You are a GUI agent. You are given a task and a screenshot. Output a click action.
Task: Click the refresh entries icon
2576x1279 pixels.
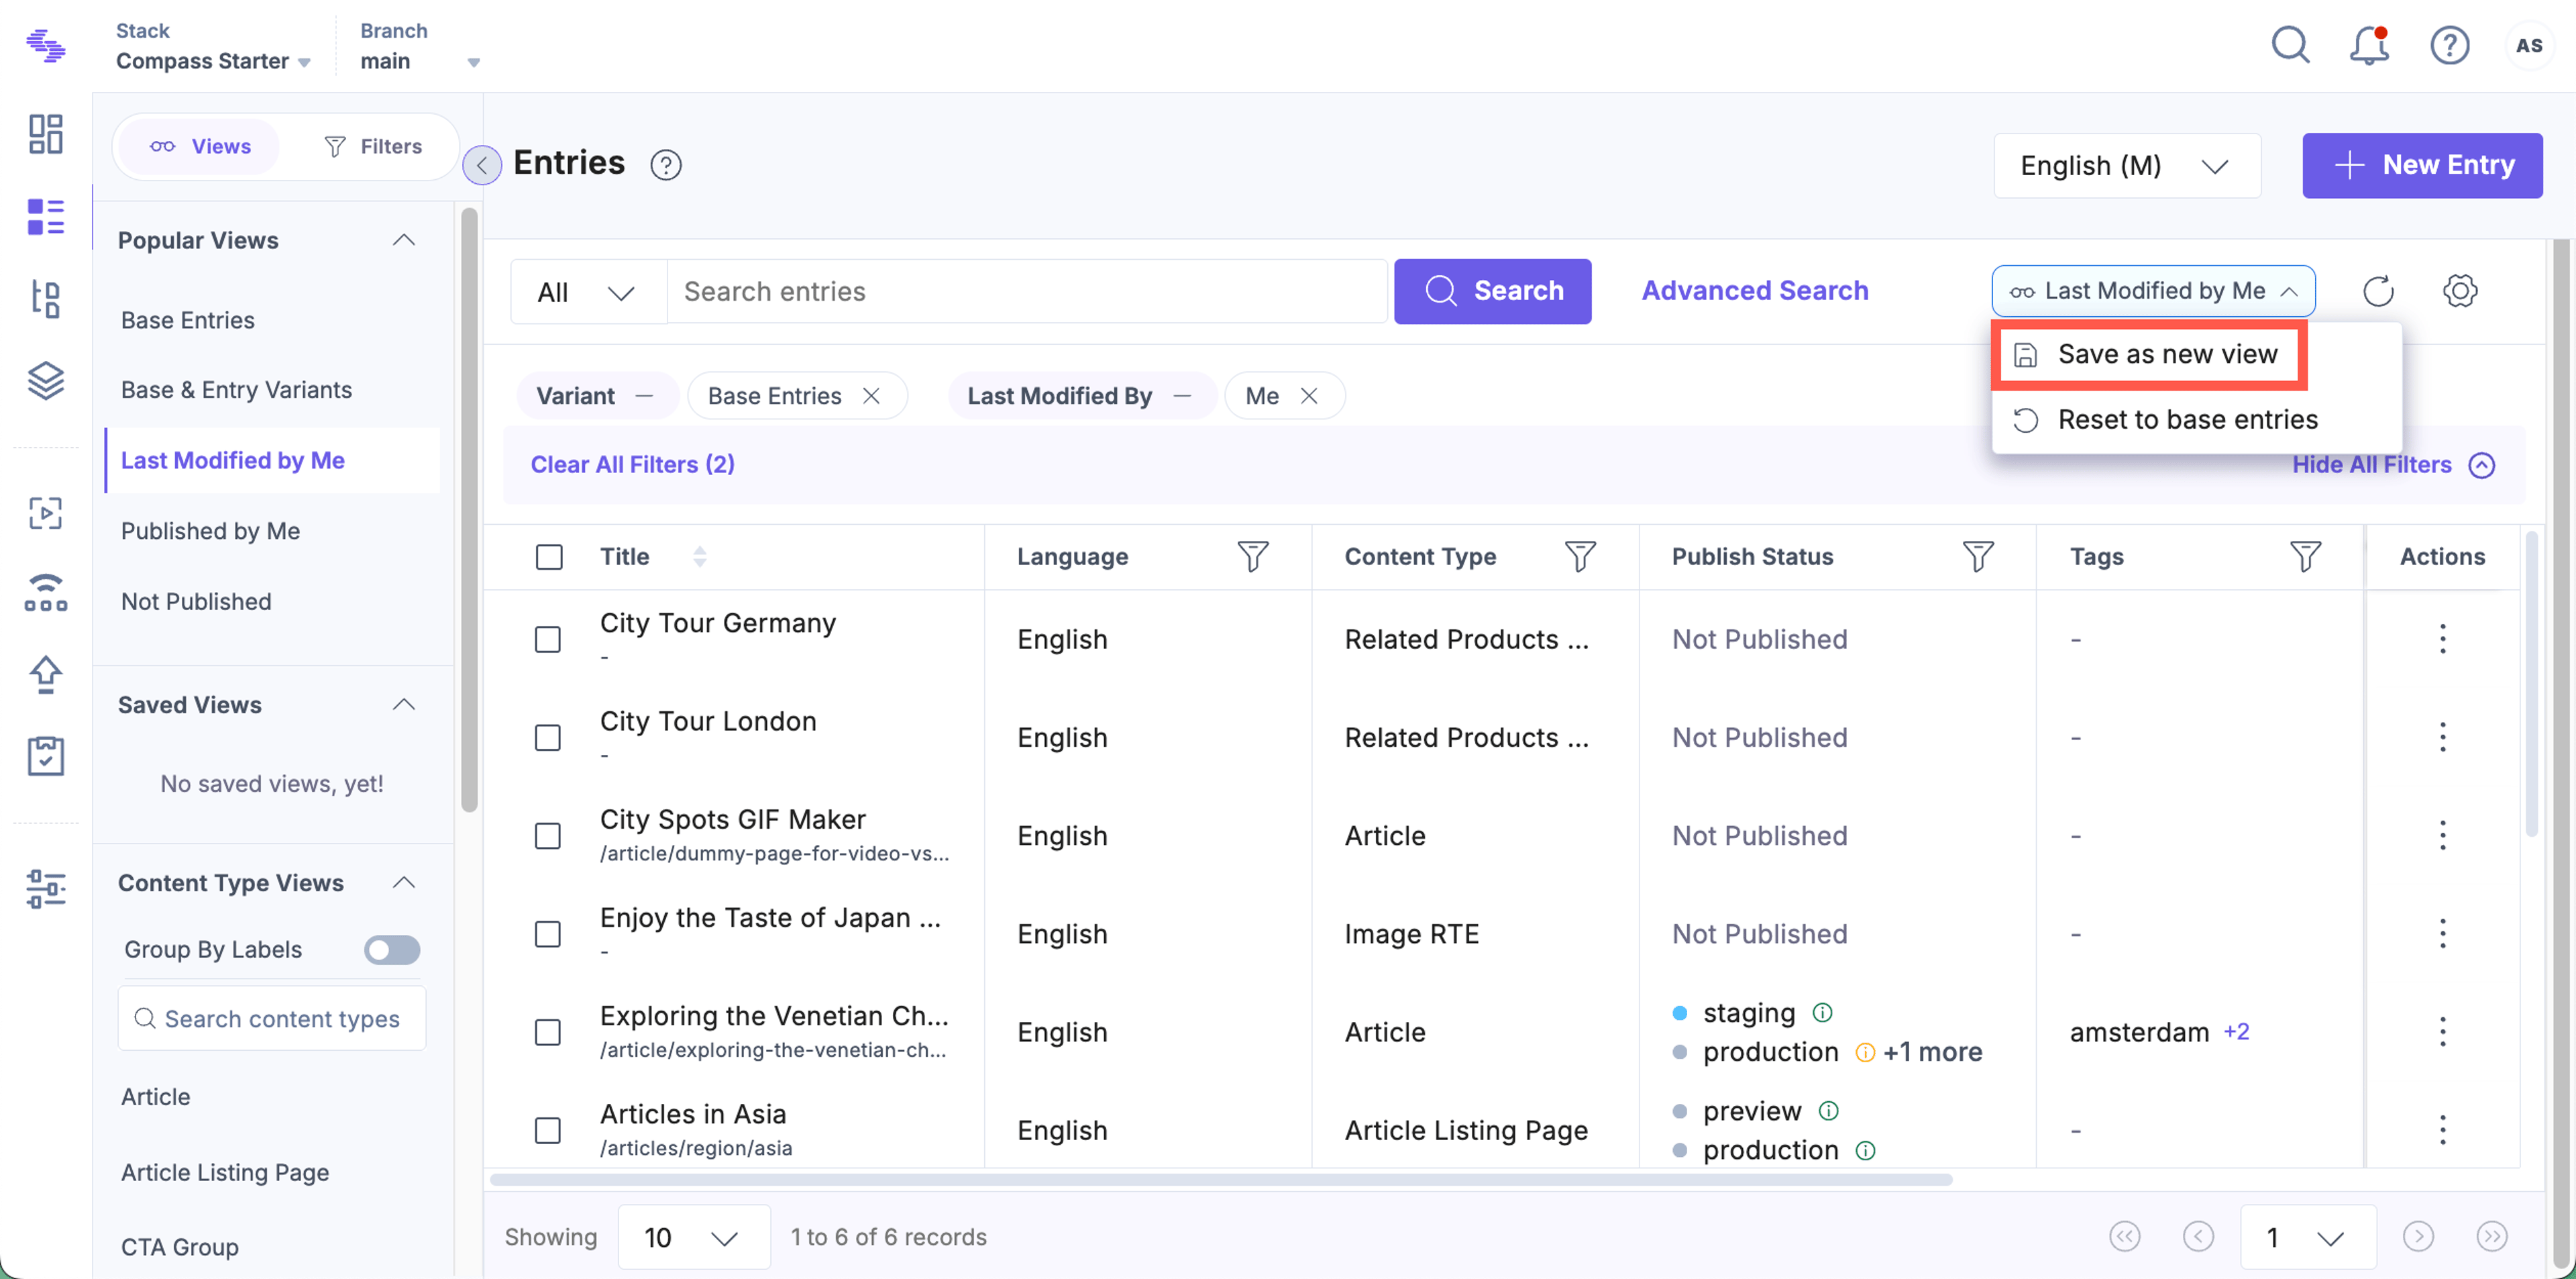(2378, 291)
